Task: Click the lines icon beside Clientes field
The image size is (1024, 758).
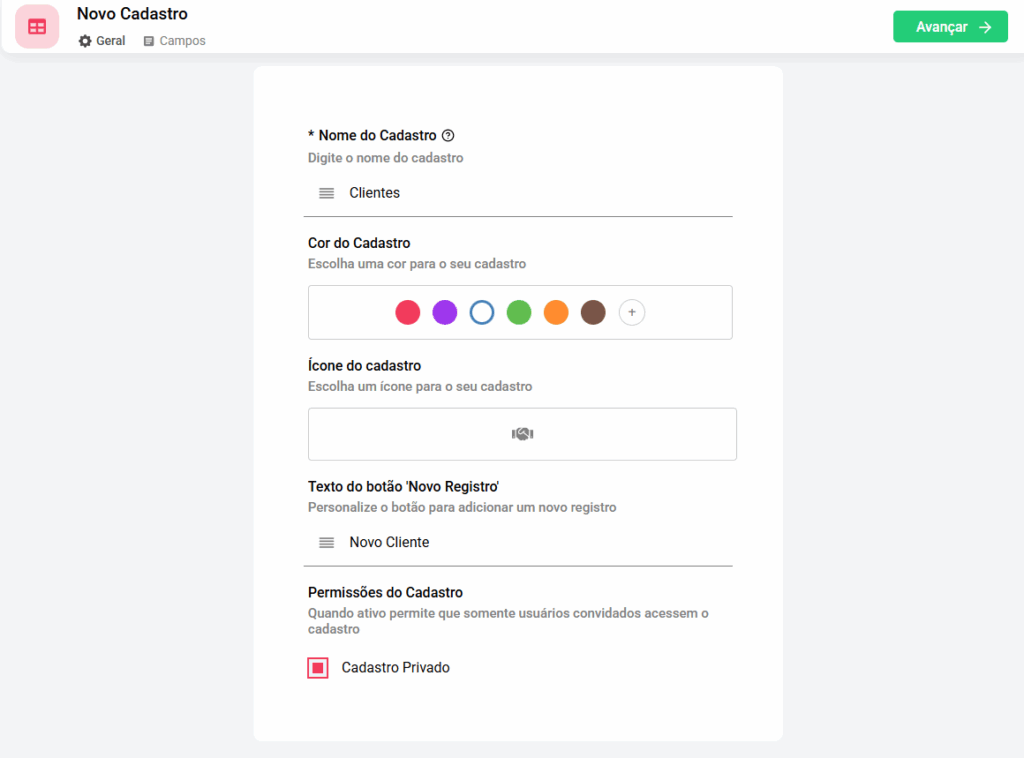Action: 326,193
